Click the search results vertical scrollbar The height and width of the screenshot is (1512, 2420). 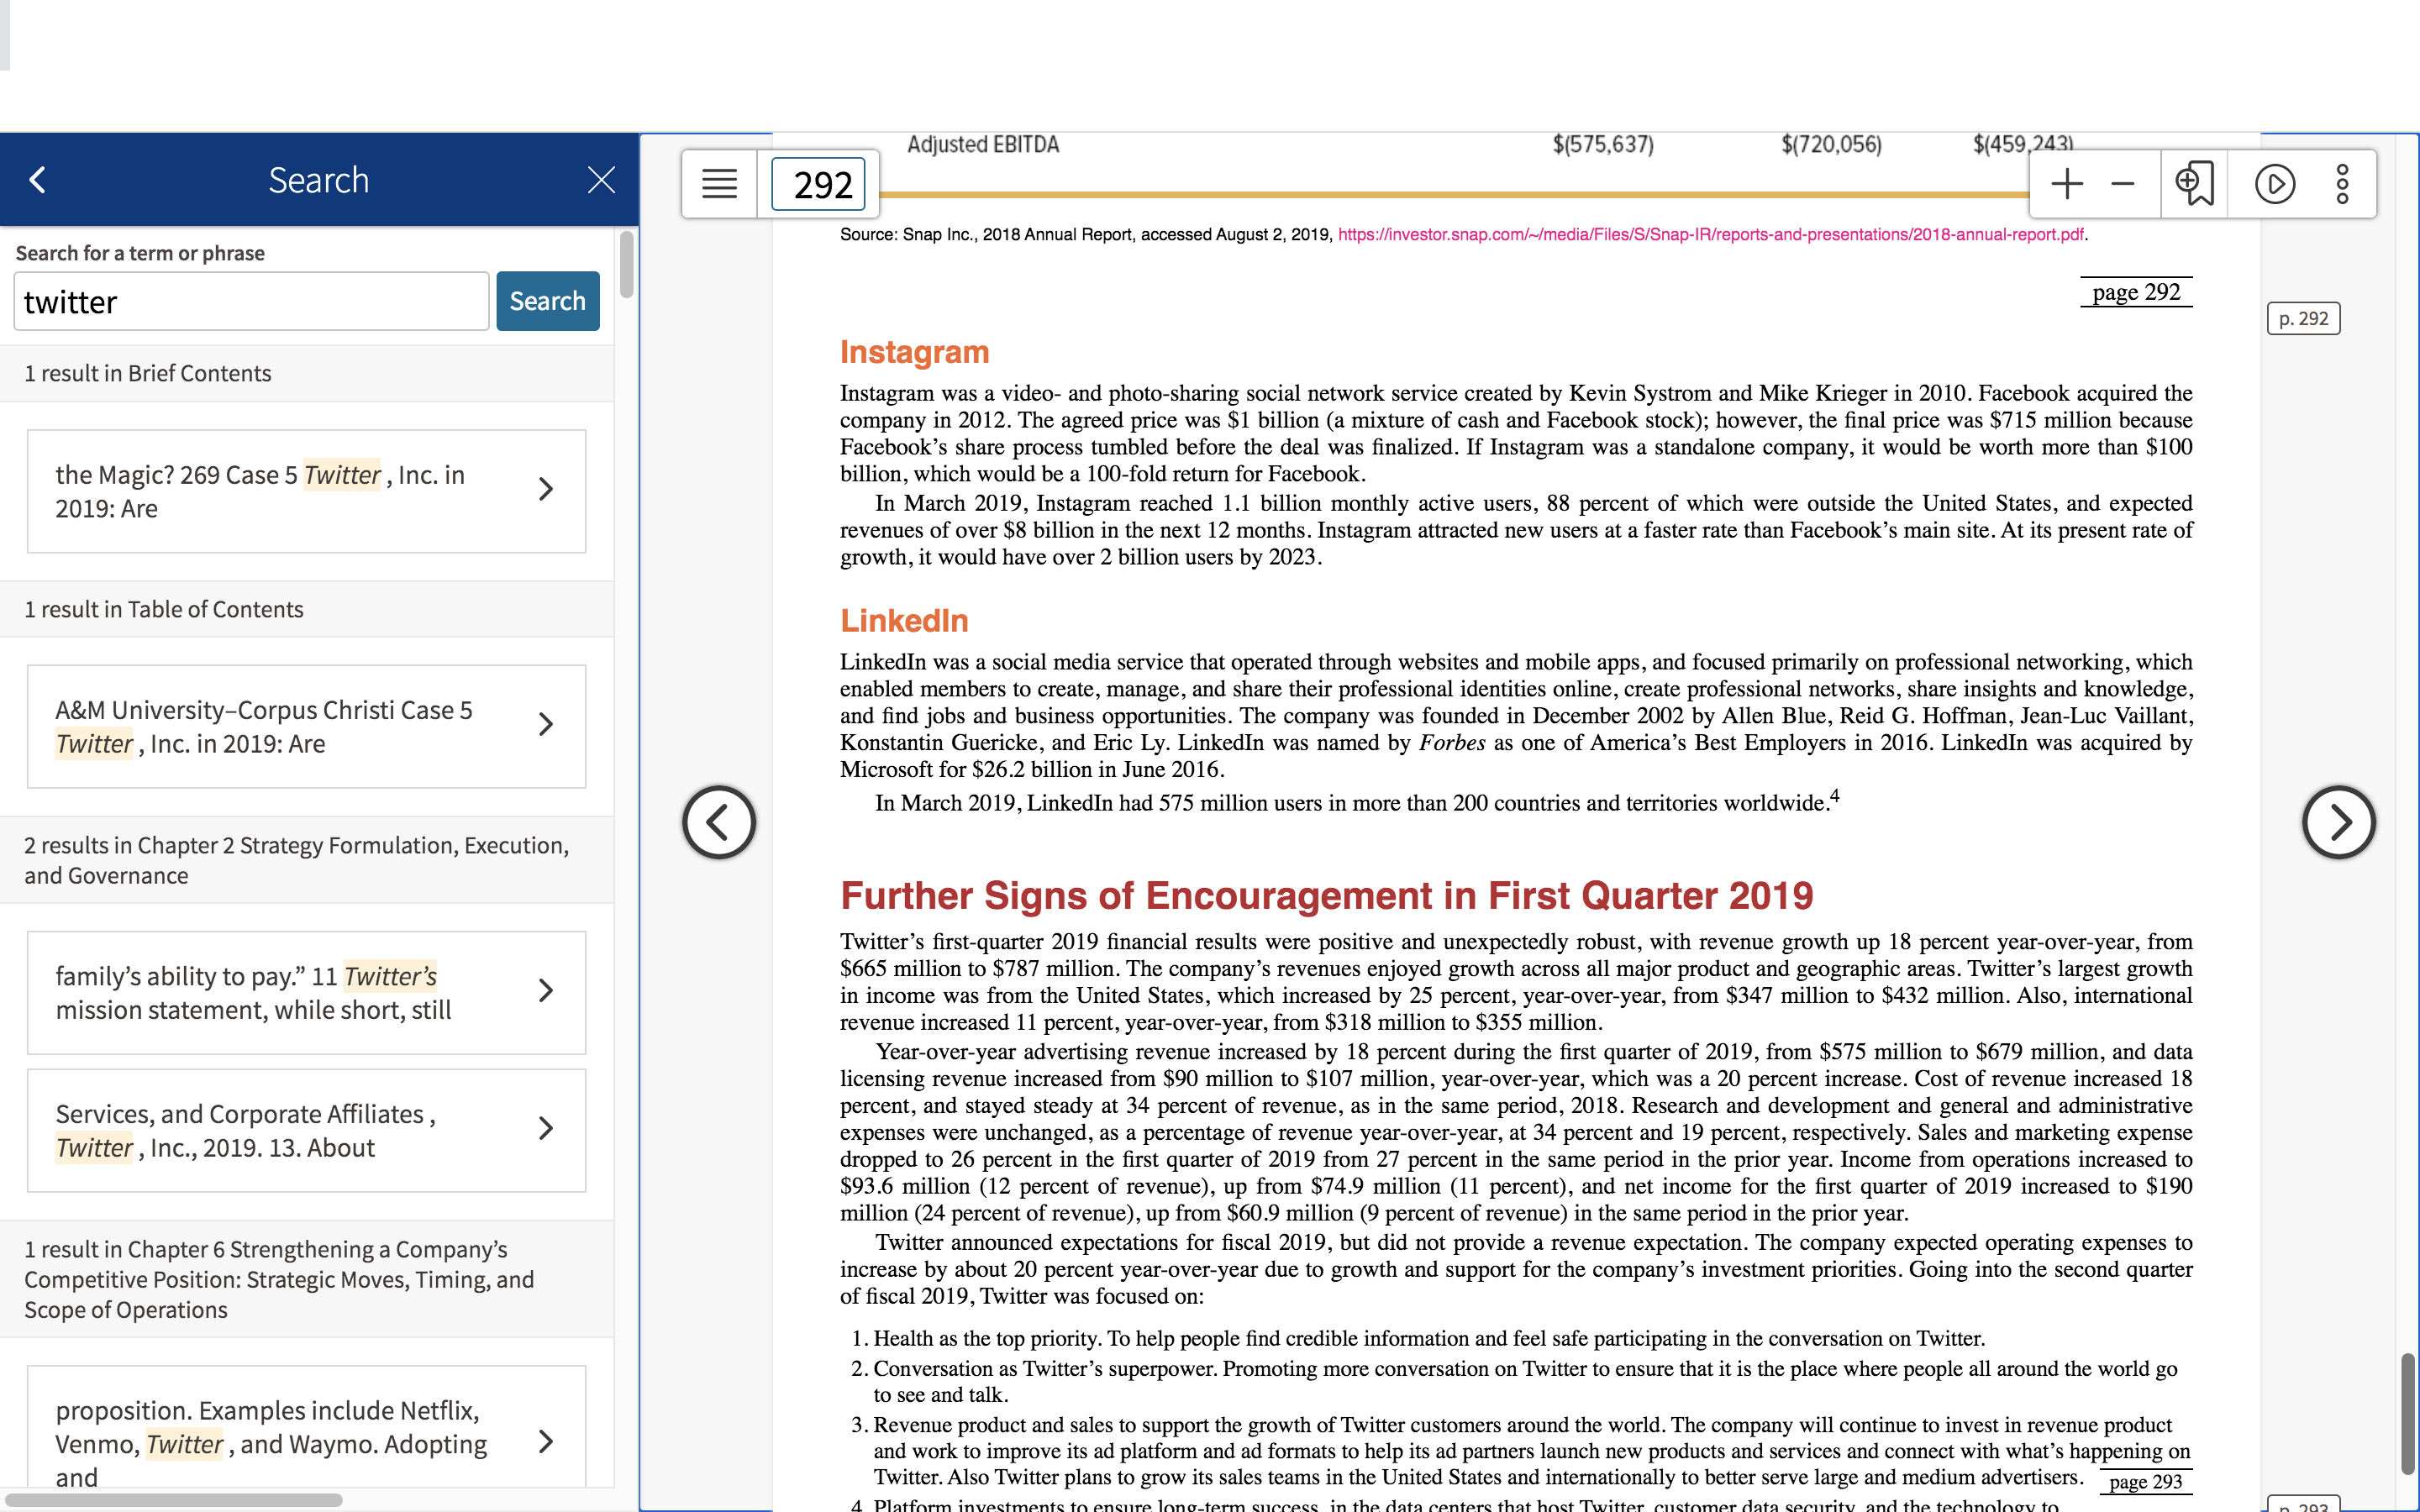click(627, 265)
